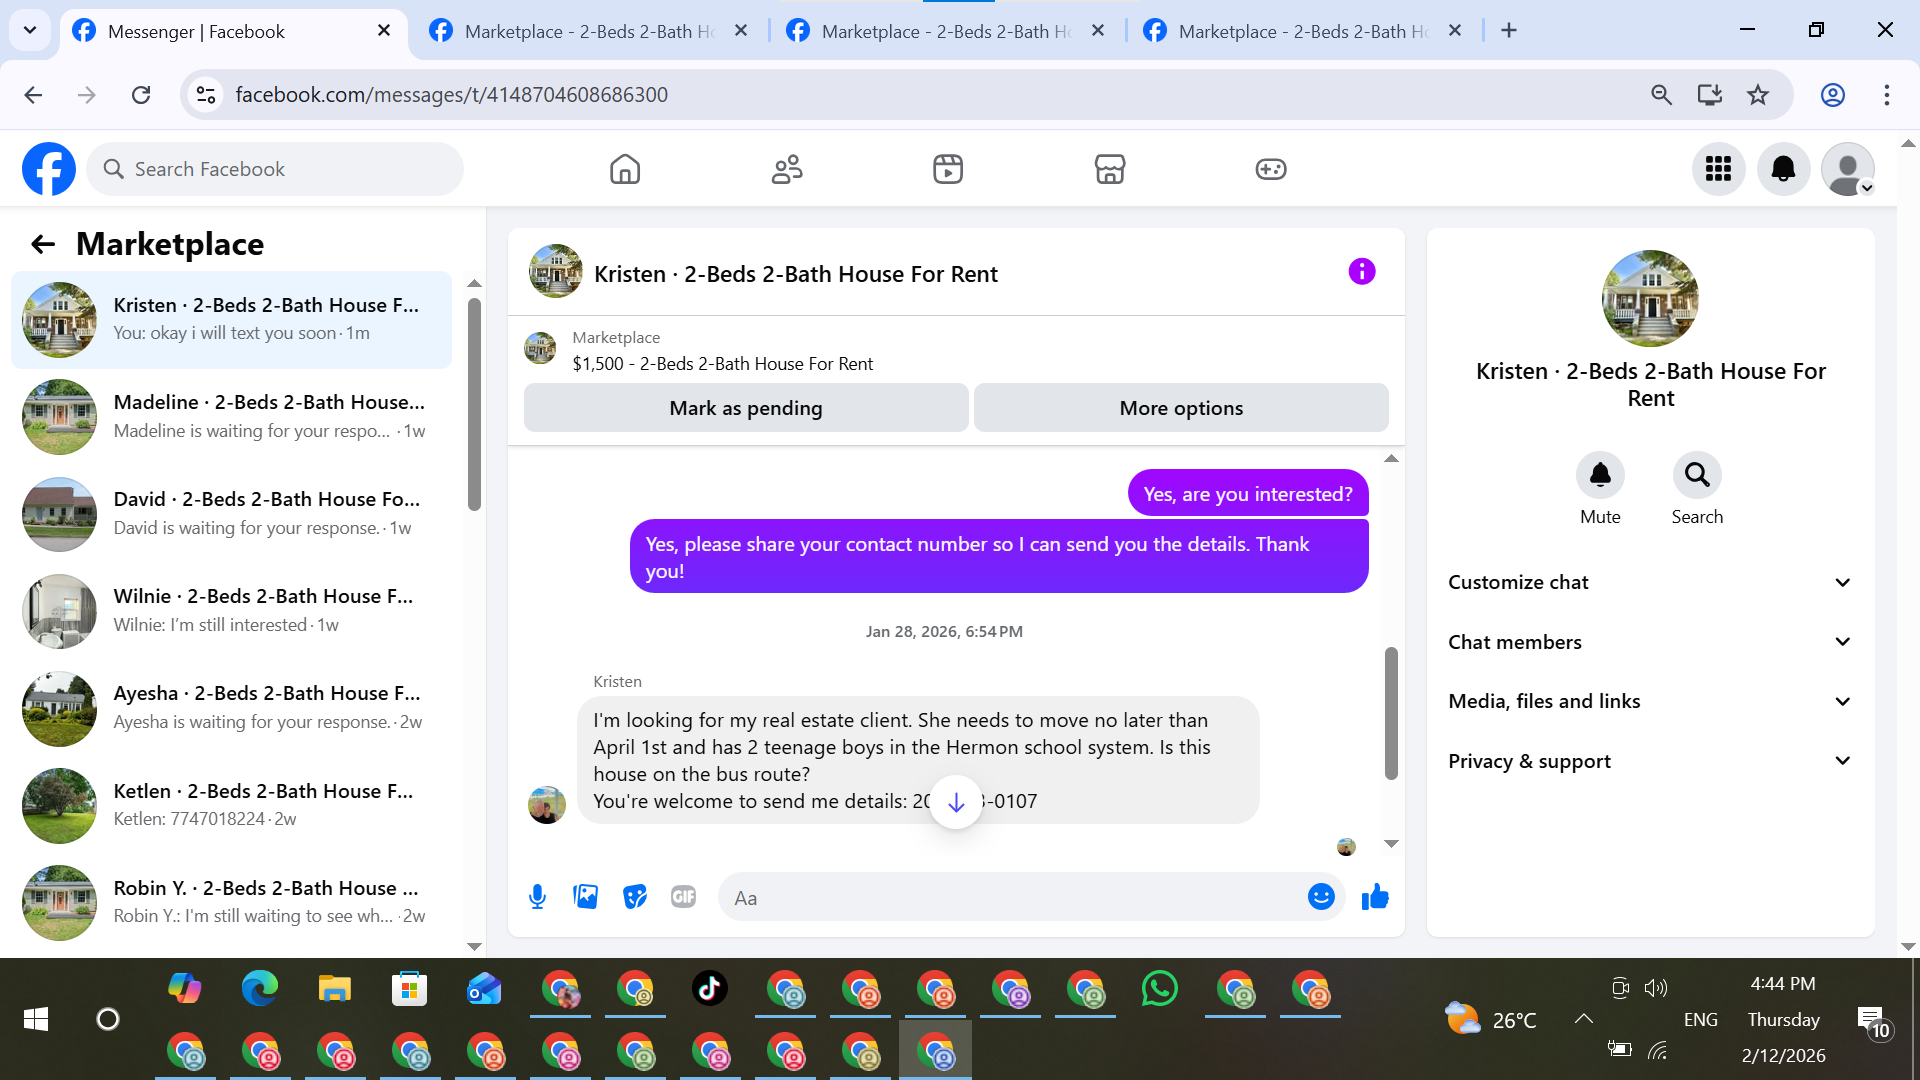Open the GIF picker

pos(684,897)
